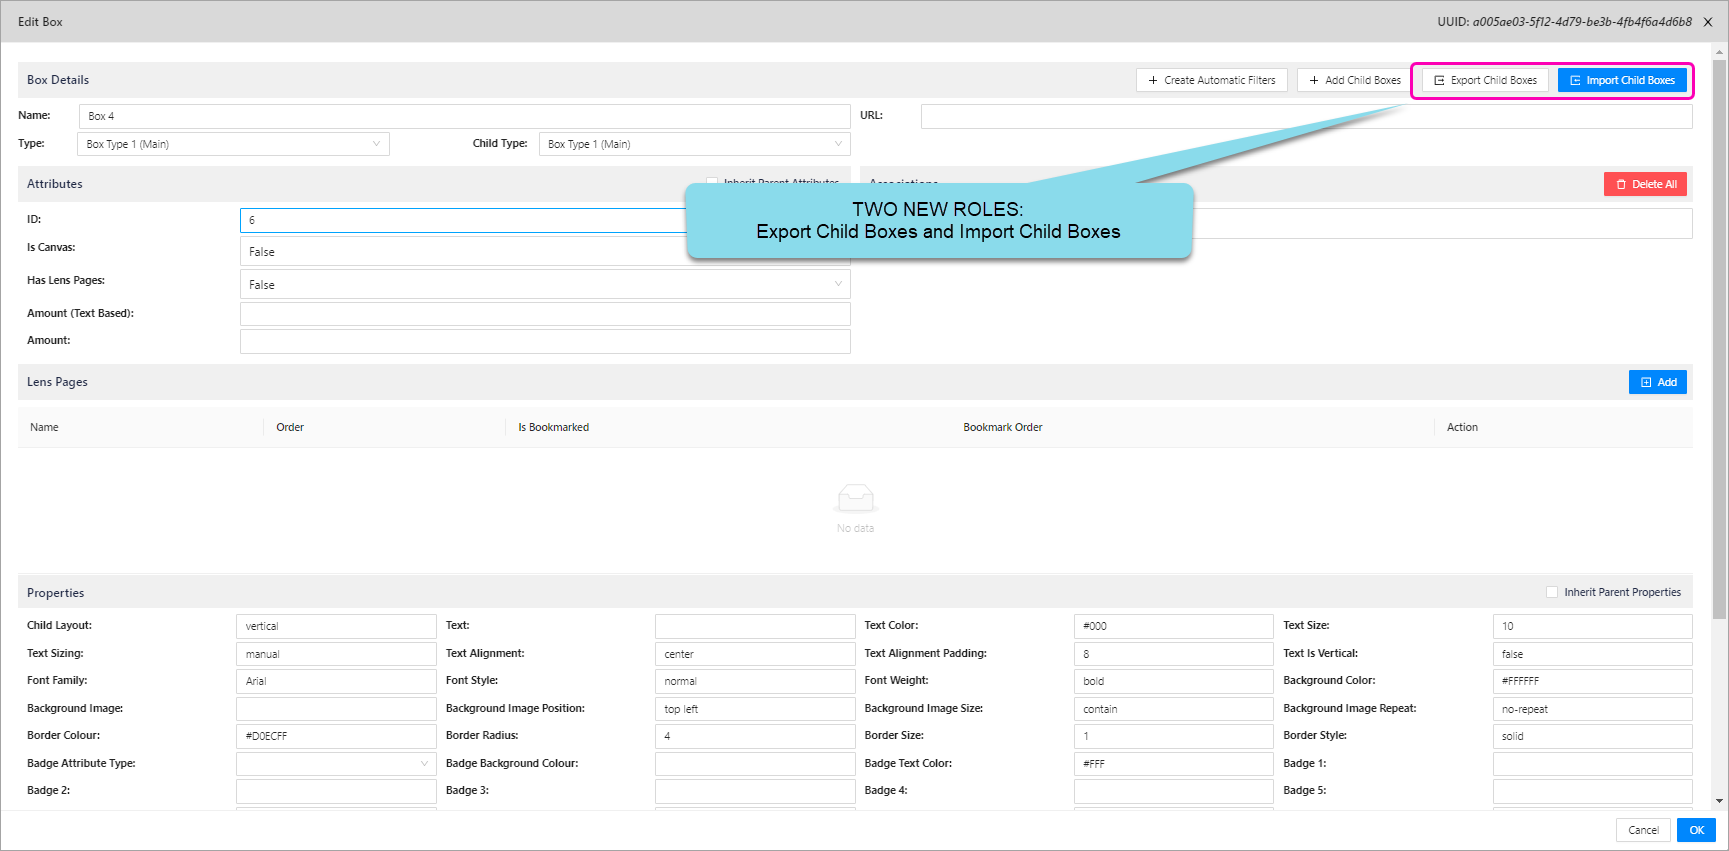Edit the Border Radius field

coord(755,736)
